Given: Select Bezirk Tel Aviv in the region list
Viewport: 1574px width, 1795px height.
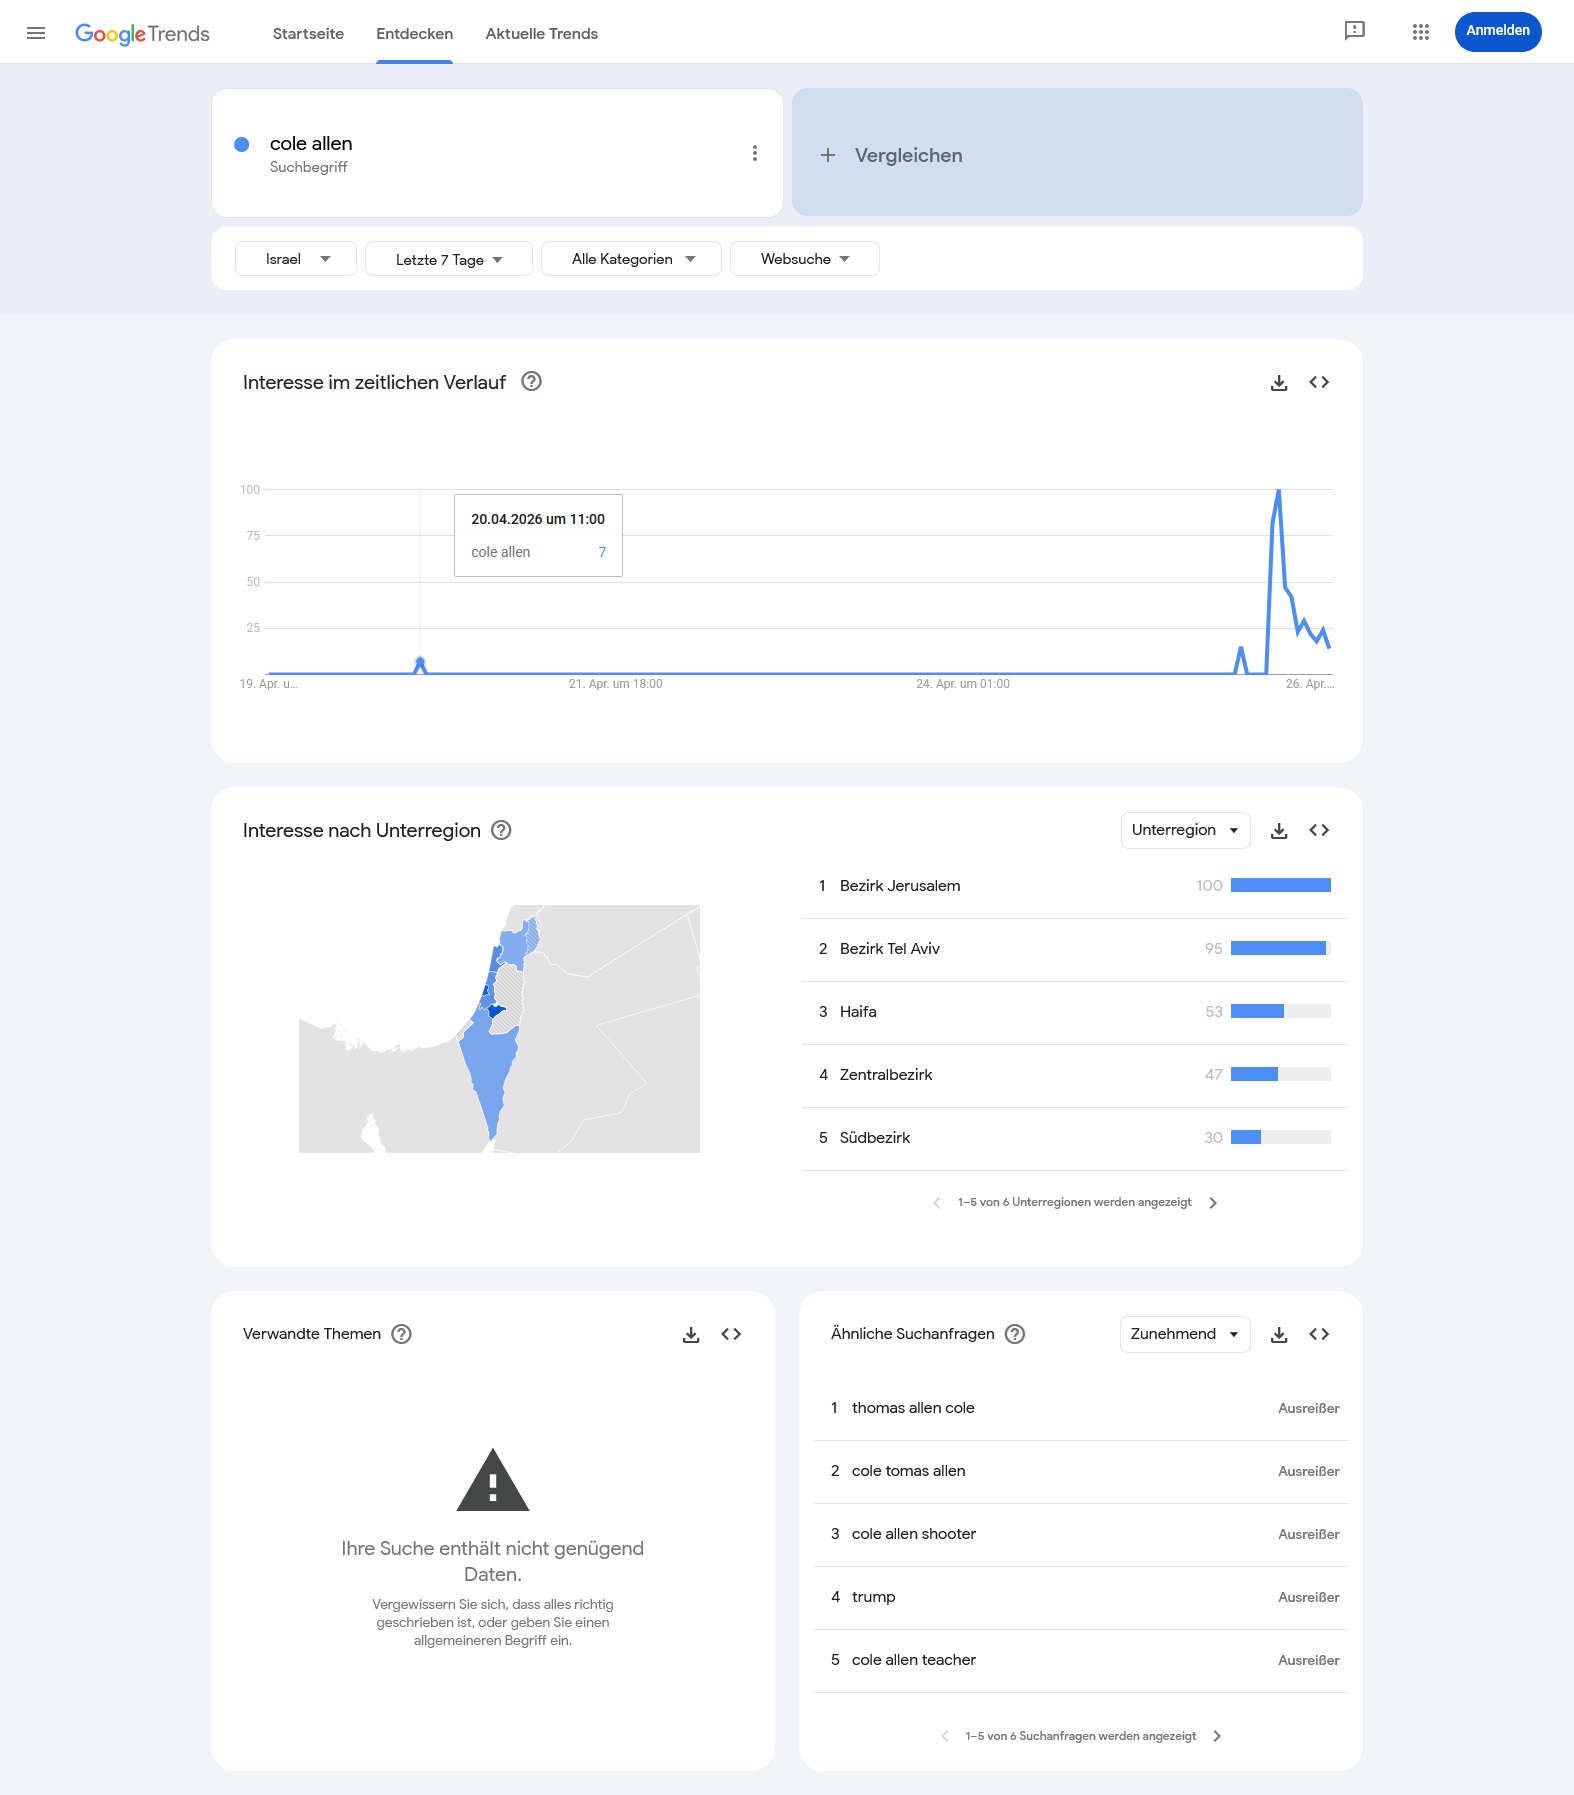Looking at the screenshot, I should (1075, 949).
